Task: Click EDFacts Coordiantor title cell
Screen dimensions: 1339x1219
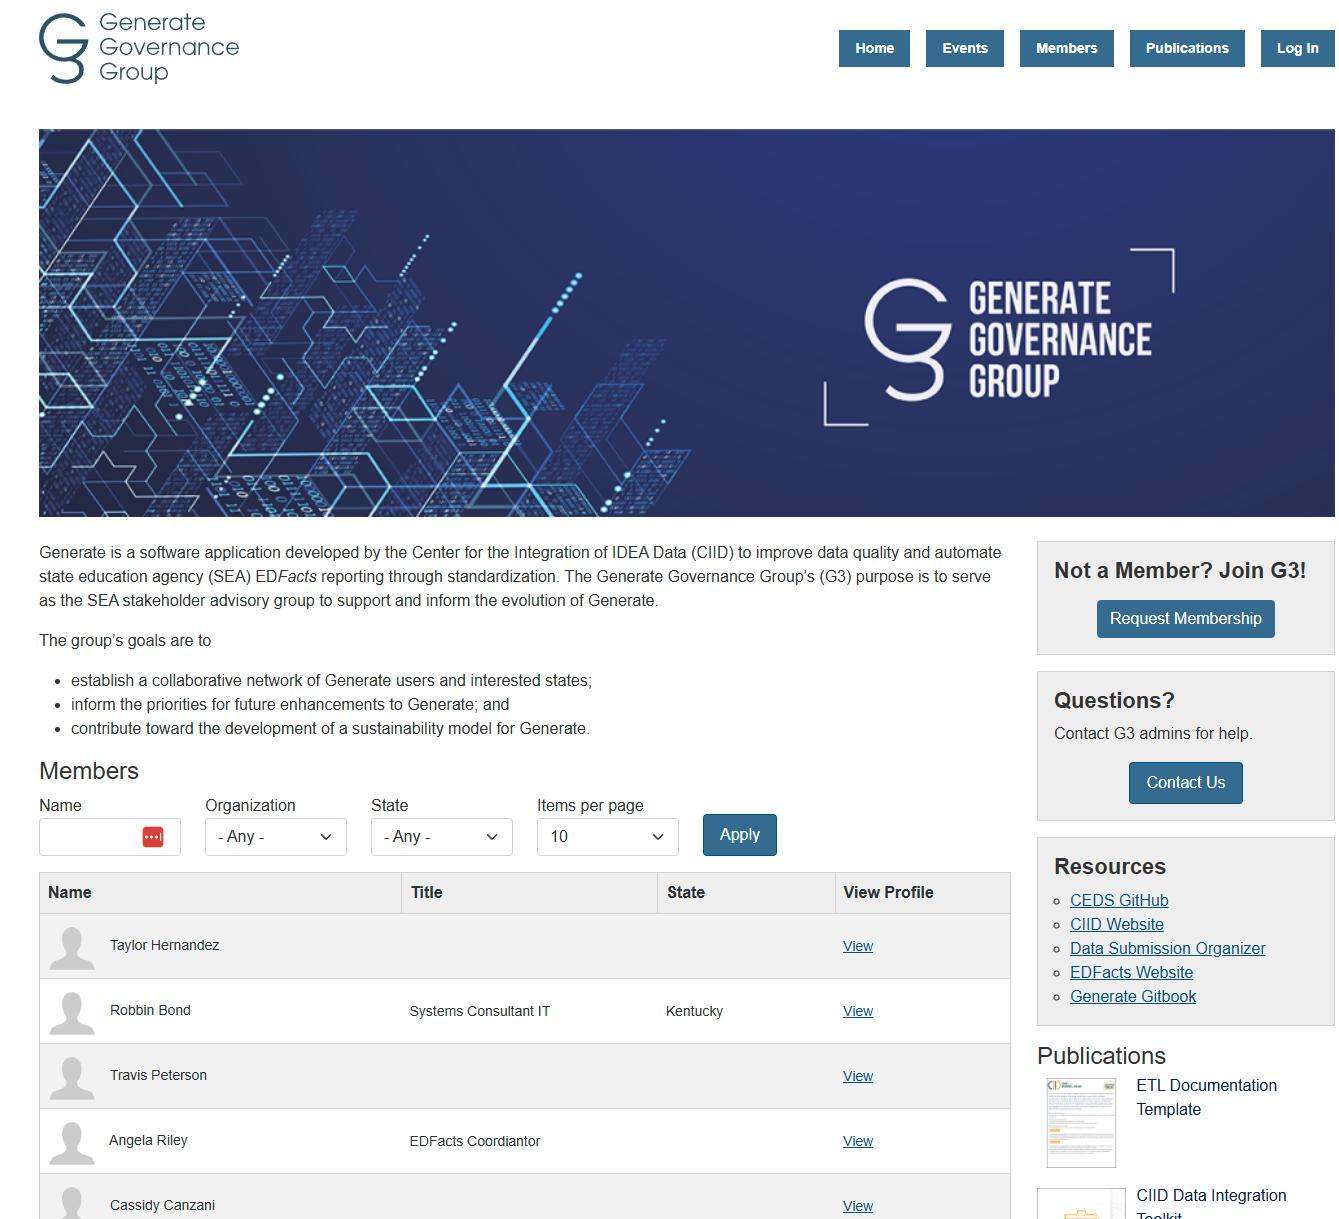Action: click(475, 1141)
